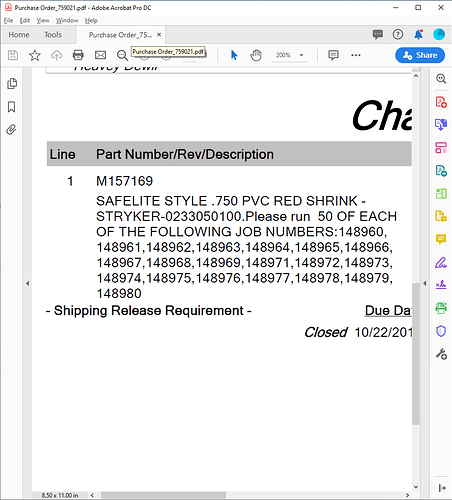Viewport: 452px width, 500px height.
Task: Select the Purchase Order_75... document tab
Action: point(120,35)
